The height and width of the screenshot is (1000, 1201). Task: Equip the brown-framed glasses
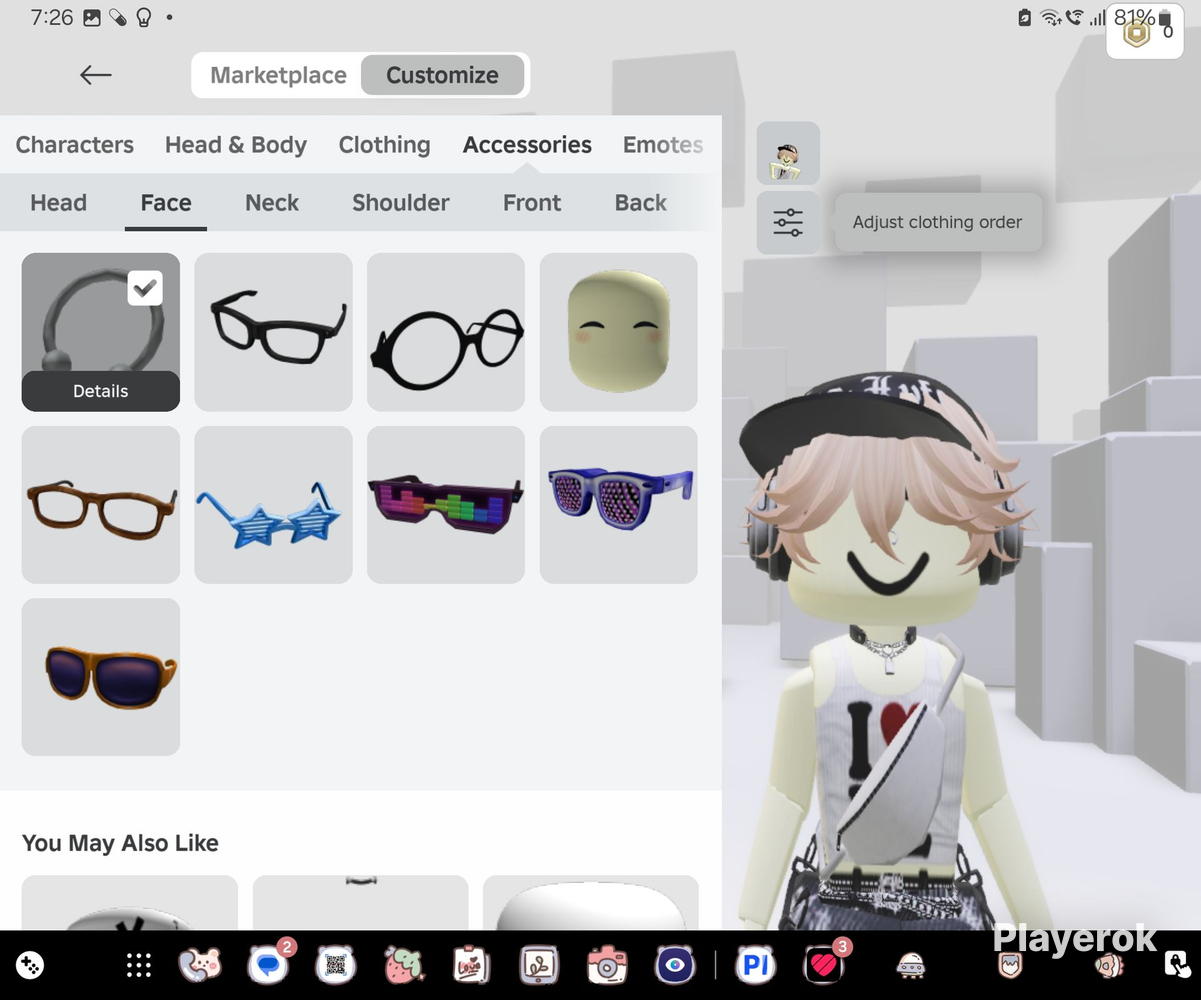(101, 505)
